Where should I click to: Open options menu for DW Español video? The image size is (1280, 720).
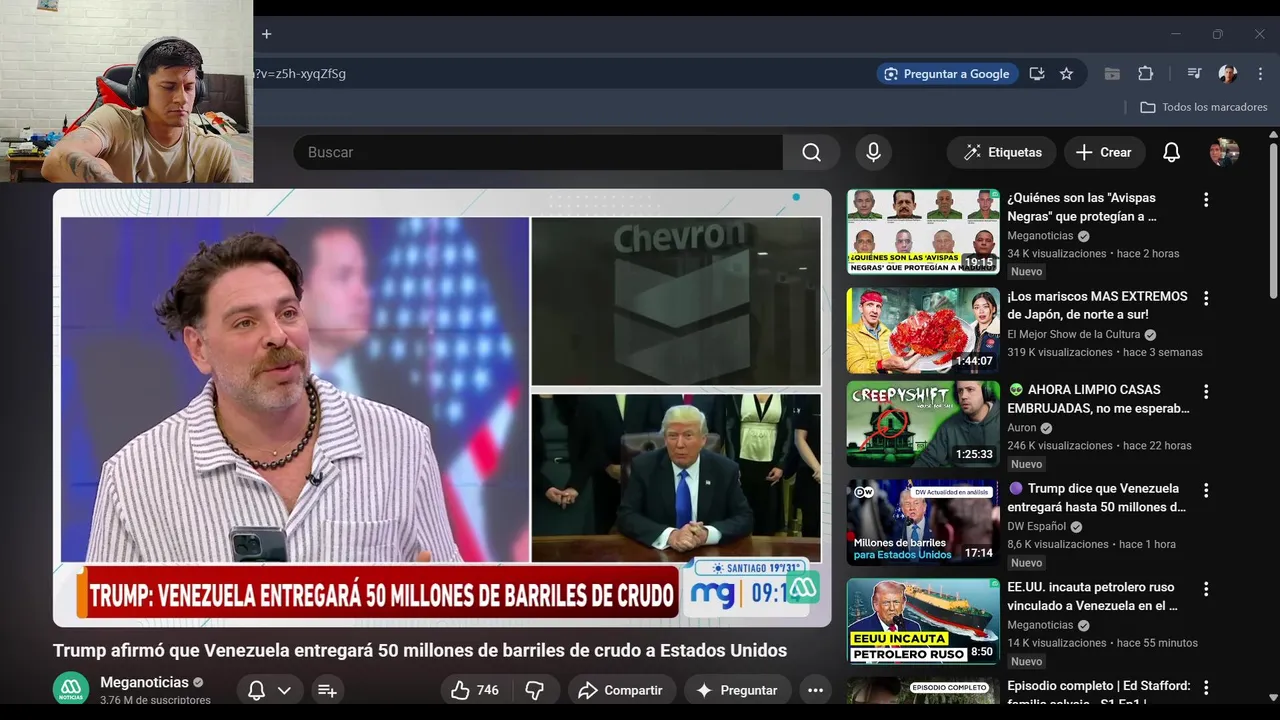[x=1205, y=490]
